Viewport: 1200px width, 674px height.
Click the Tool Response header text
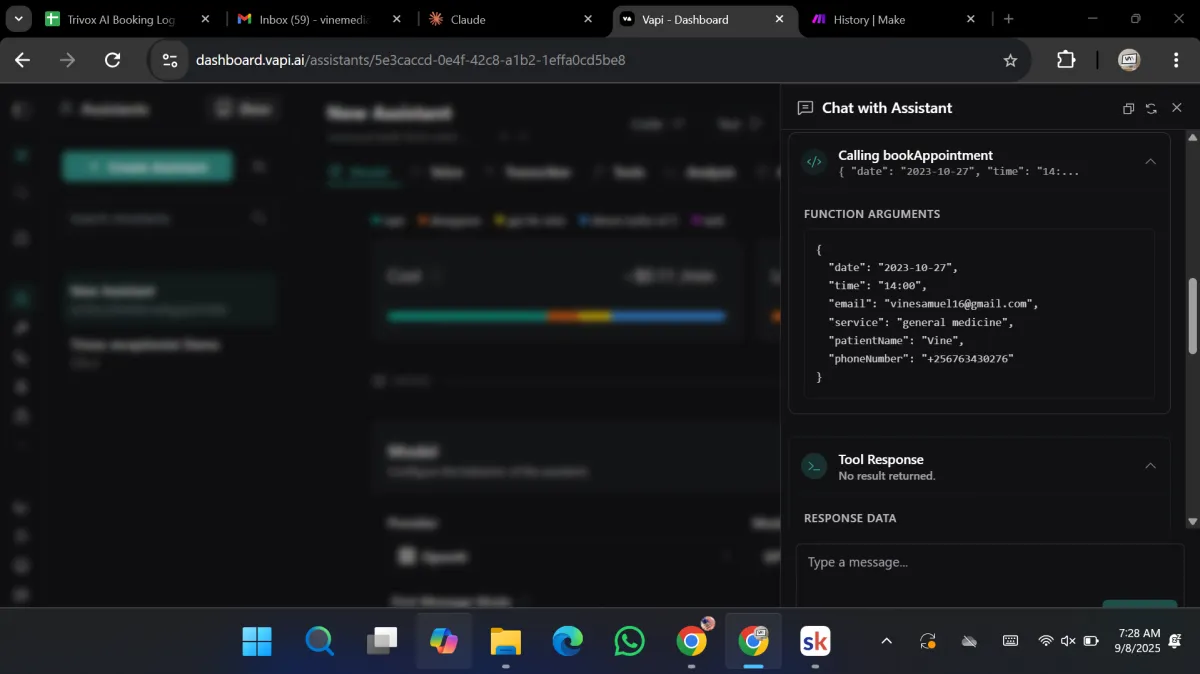tap(881, 459)
